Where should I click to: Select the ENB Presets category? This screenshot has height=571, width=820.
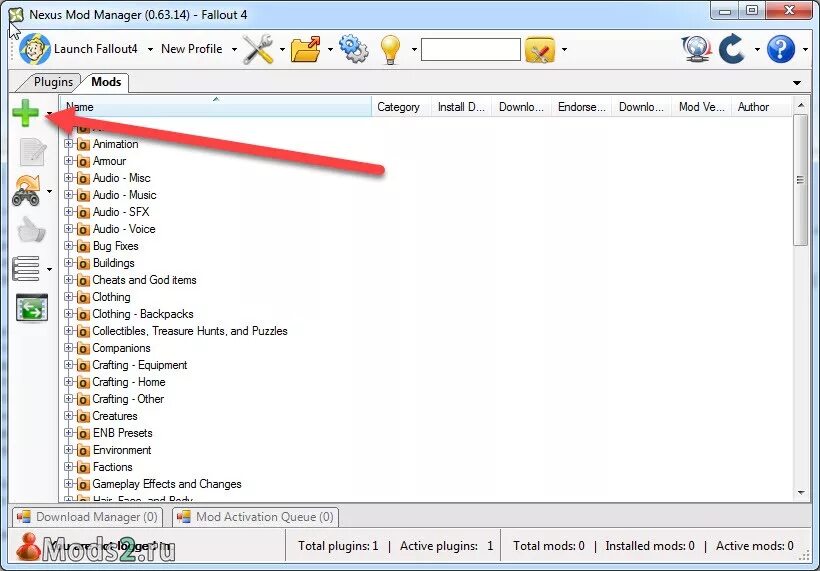122,433
